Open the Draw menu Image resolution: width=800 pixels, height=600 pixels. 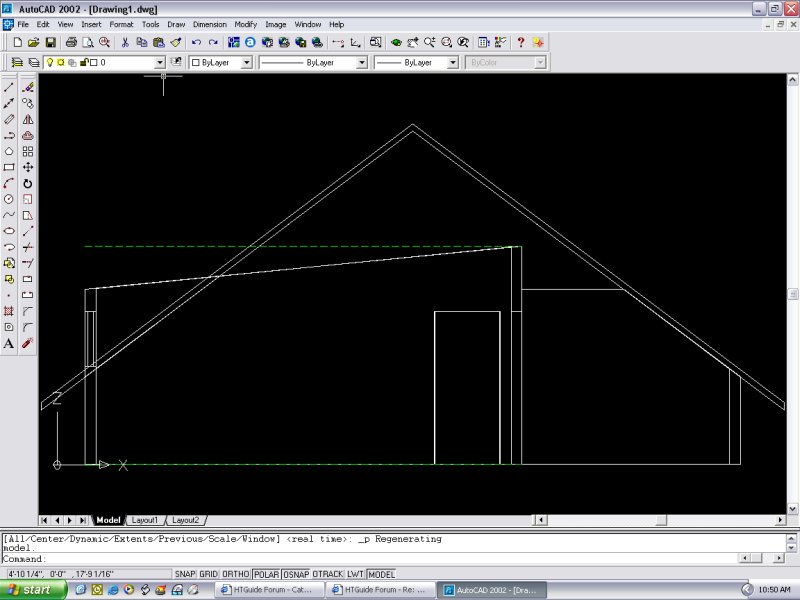pos(176,24)
